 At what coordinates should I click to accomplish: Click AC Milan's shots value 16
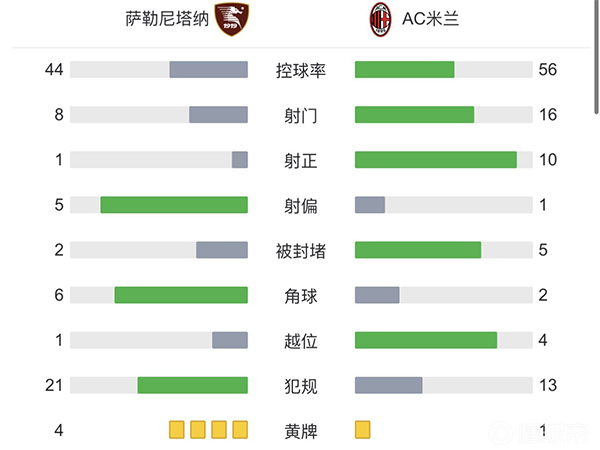coord(547,115)
